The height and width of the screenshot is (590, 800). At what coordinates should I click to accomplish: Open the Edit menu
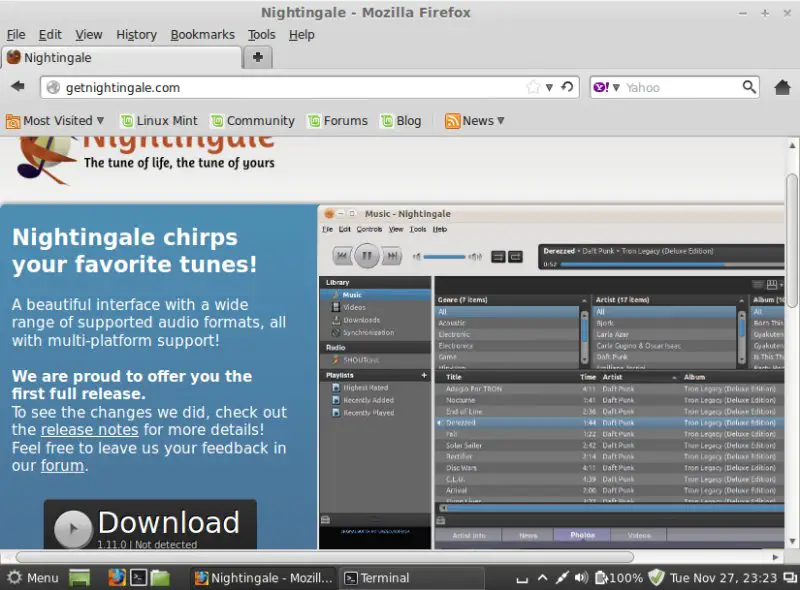point(50,35)
